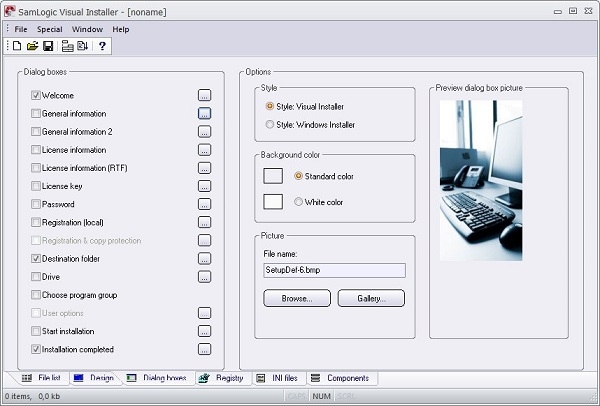The image size is (600, 406).
Task: Save project using the floppy disk icon
Action: click(48, 46)
